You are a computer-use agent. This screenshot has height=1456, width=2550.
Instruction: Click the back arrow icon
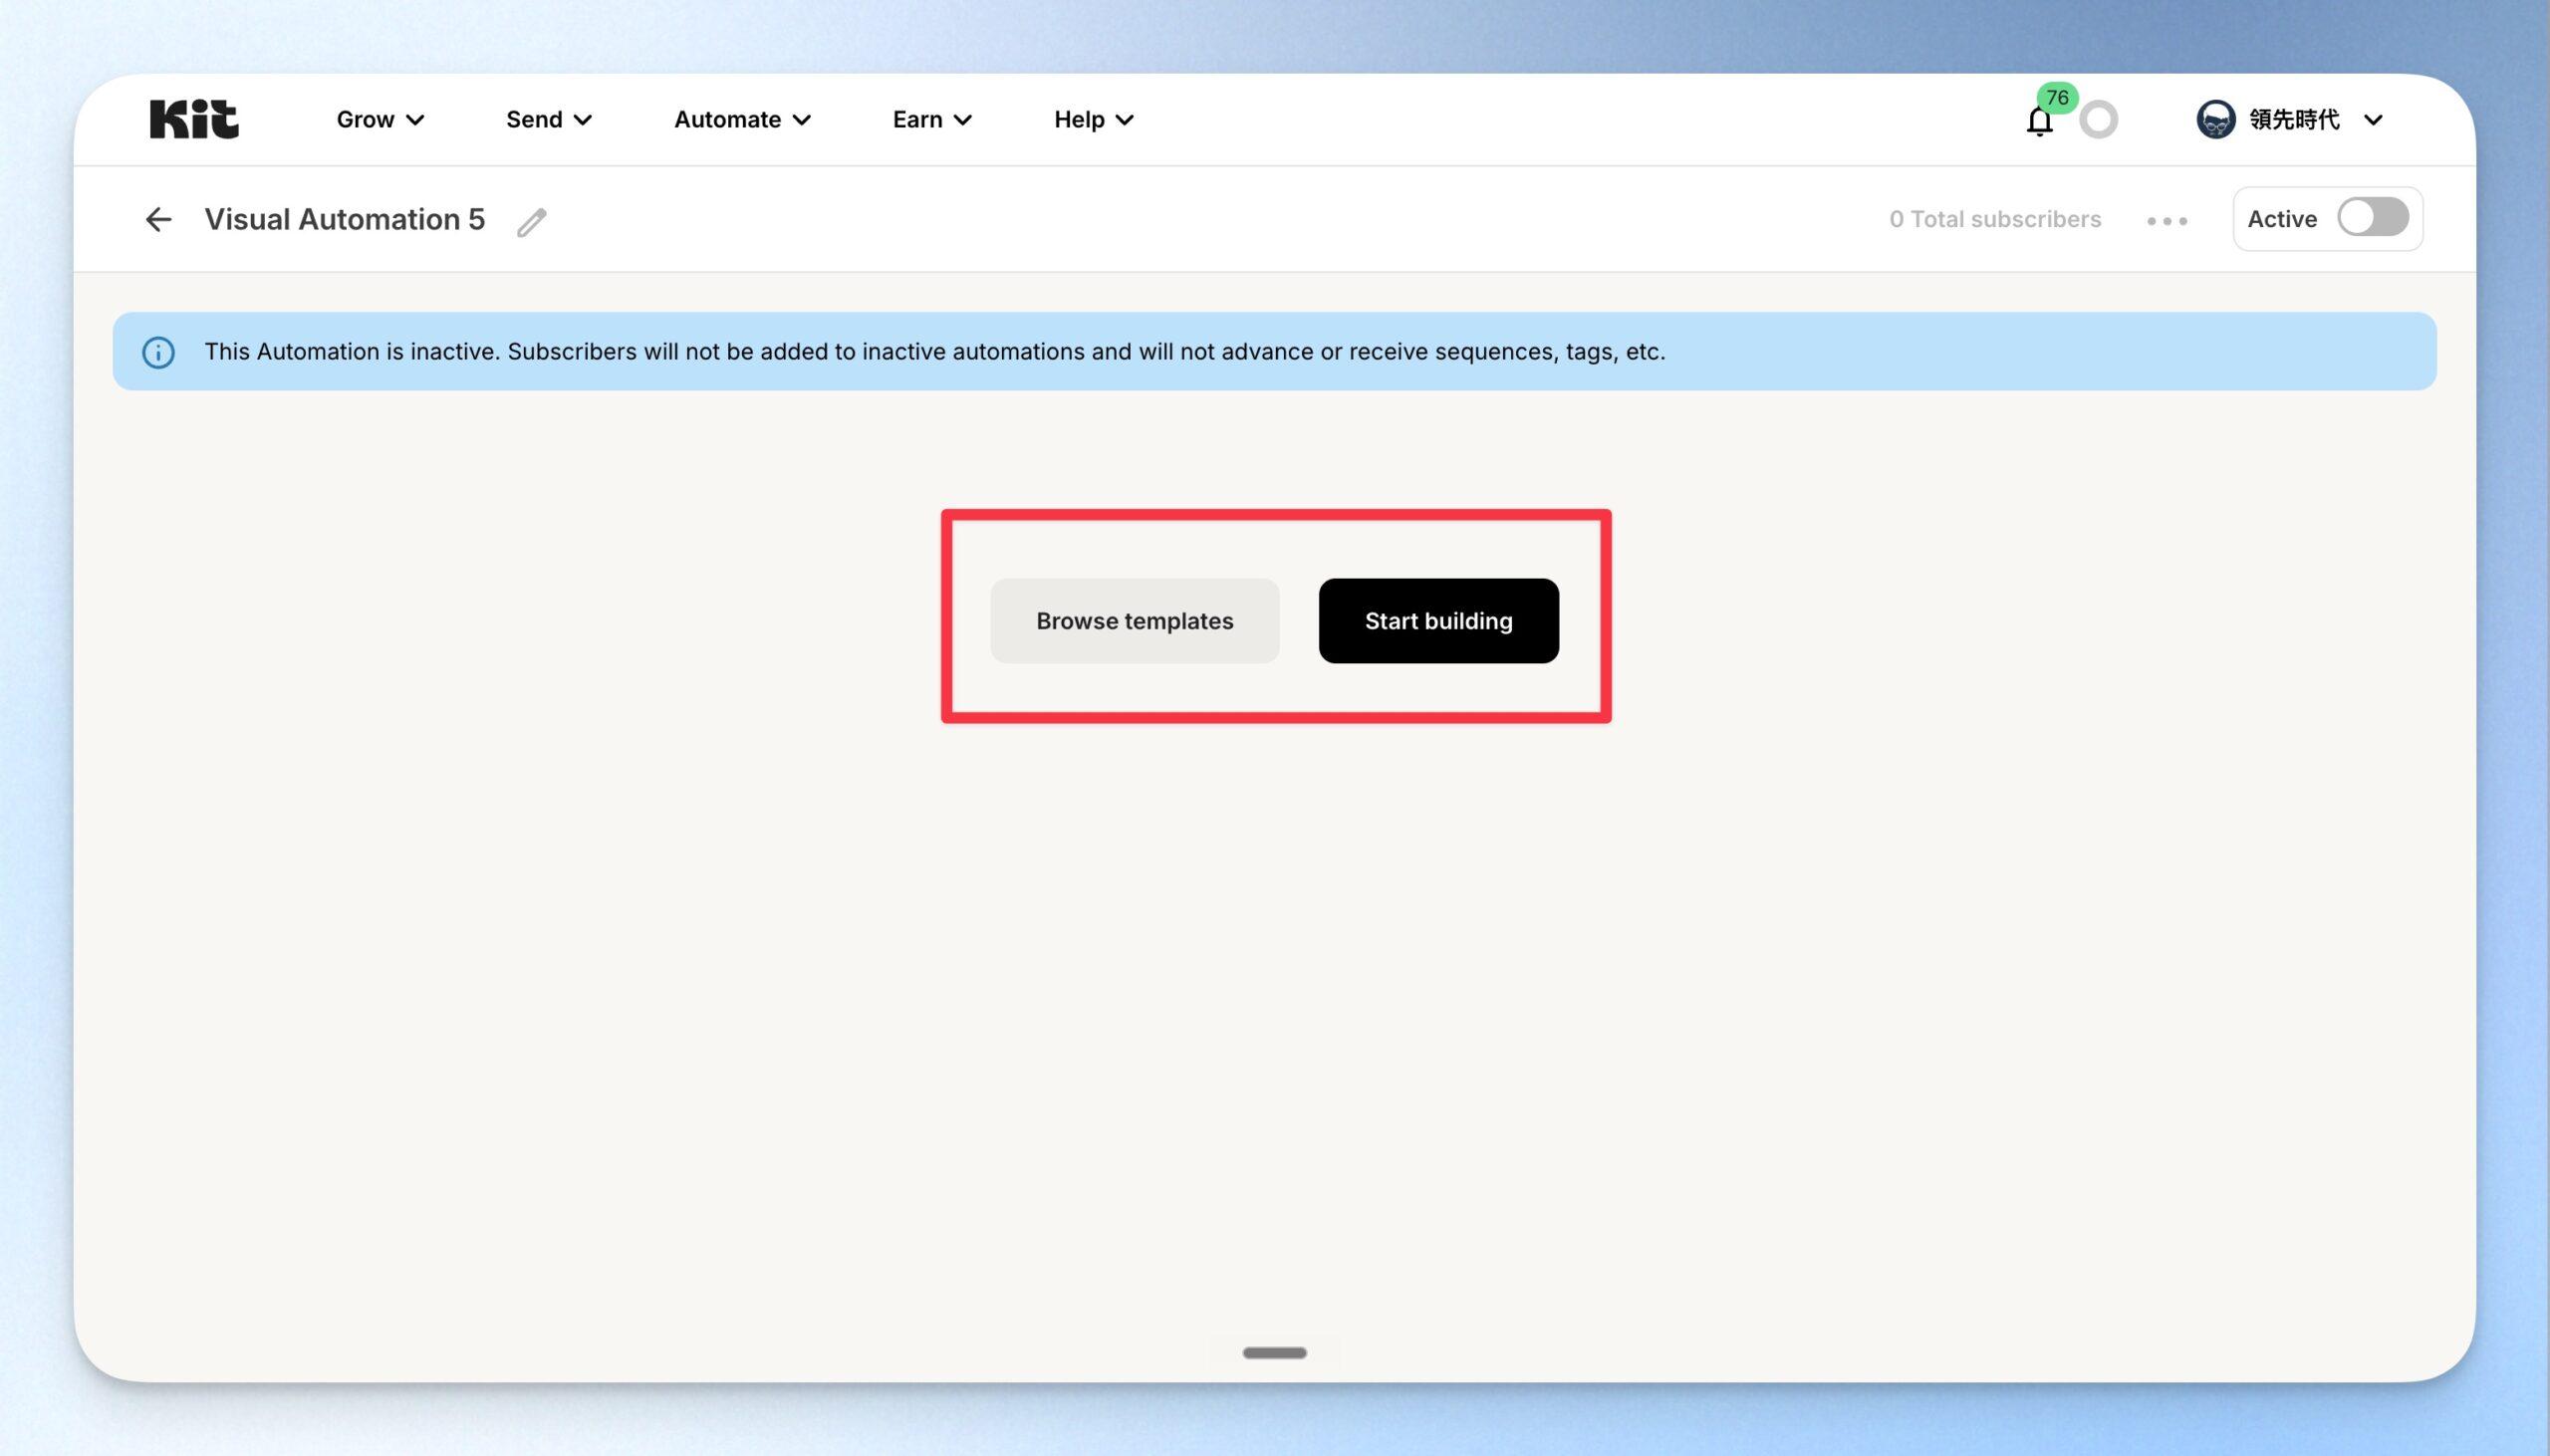click(158, 219)
